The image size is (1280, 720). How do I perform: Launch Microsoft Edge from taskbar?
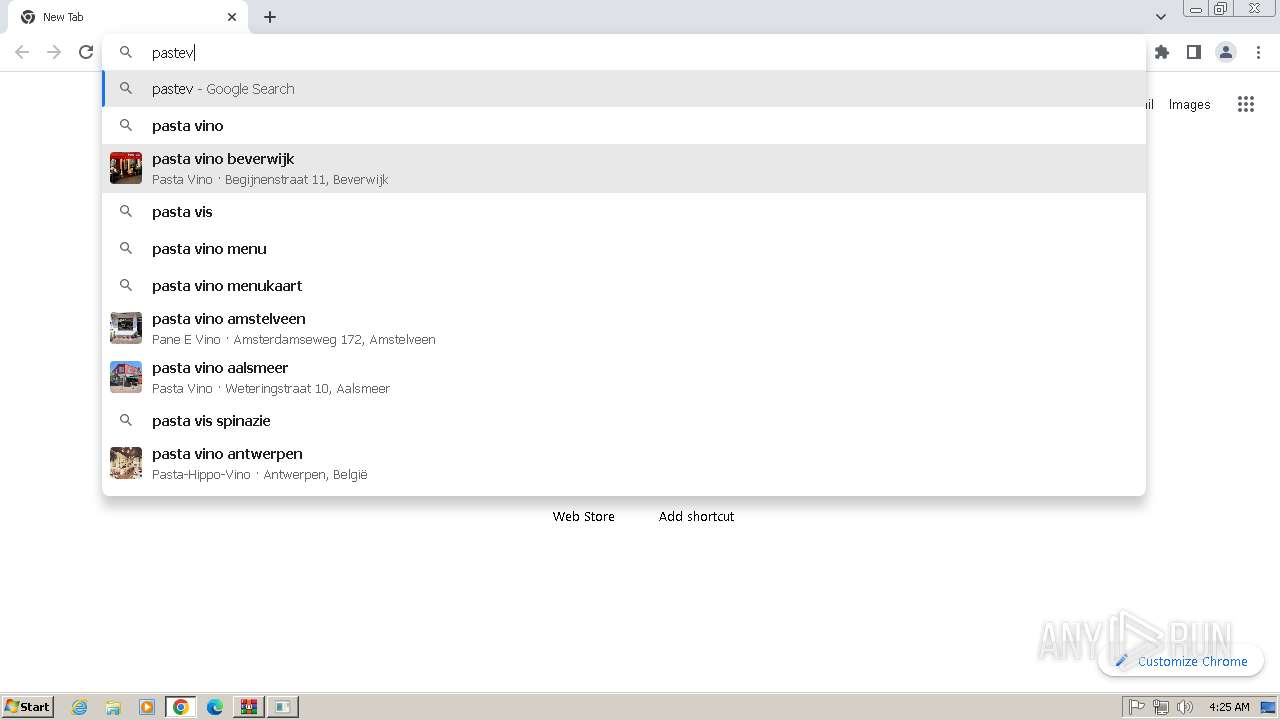tap(215, 707)
